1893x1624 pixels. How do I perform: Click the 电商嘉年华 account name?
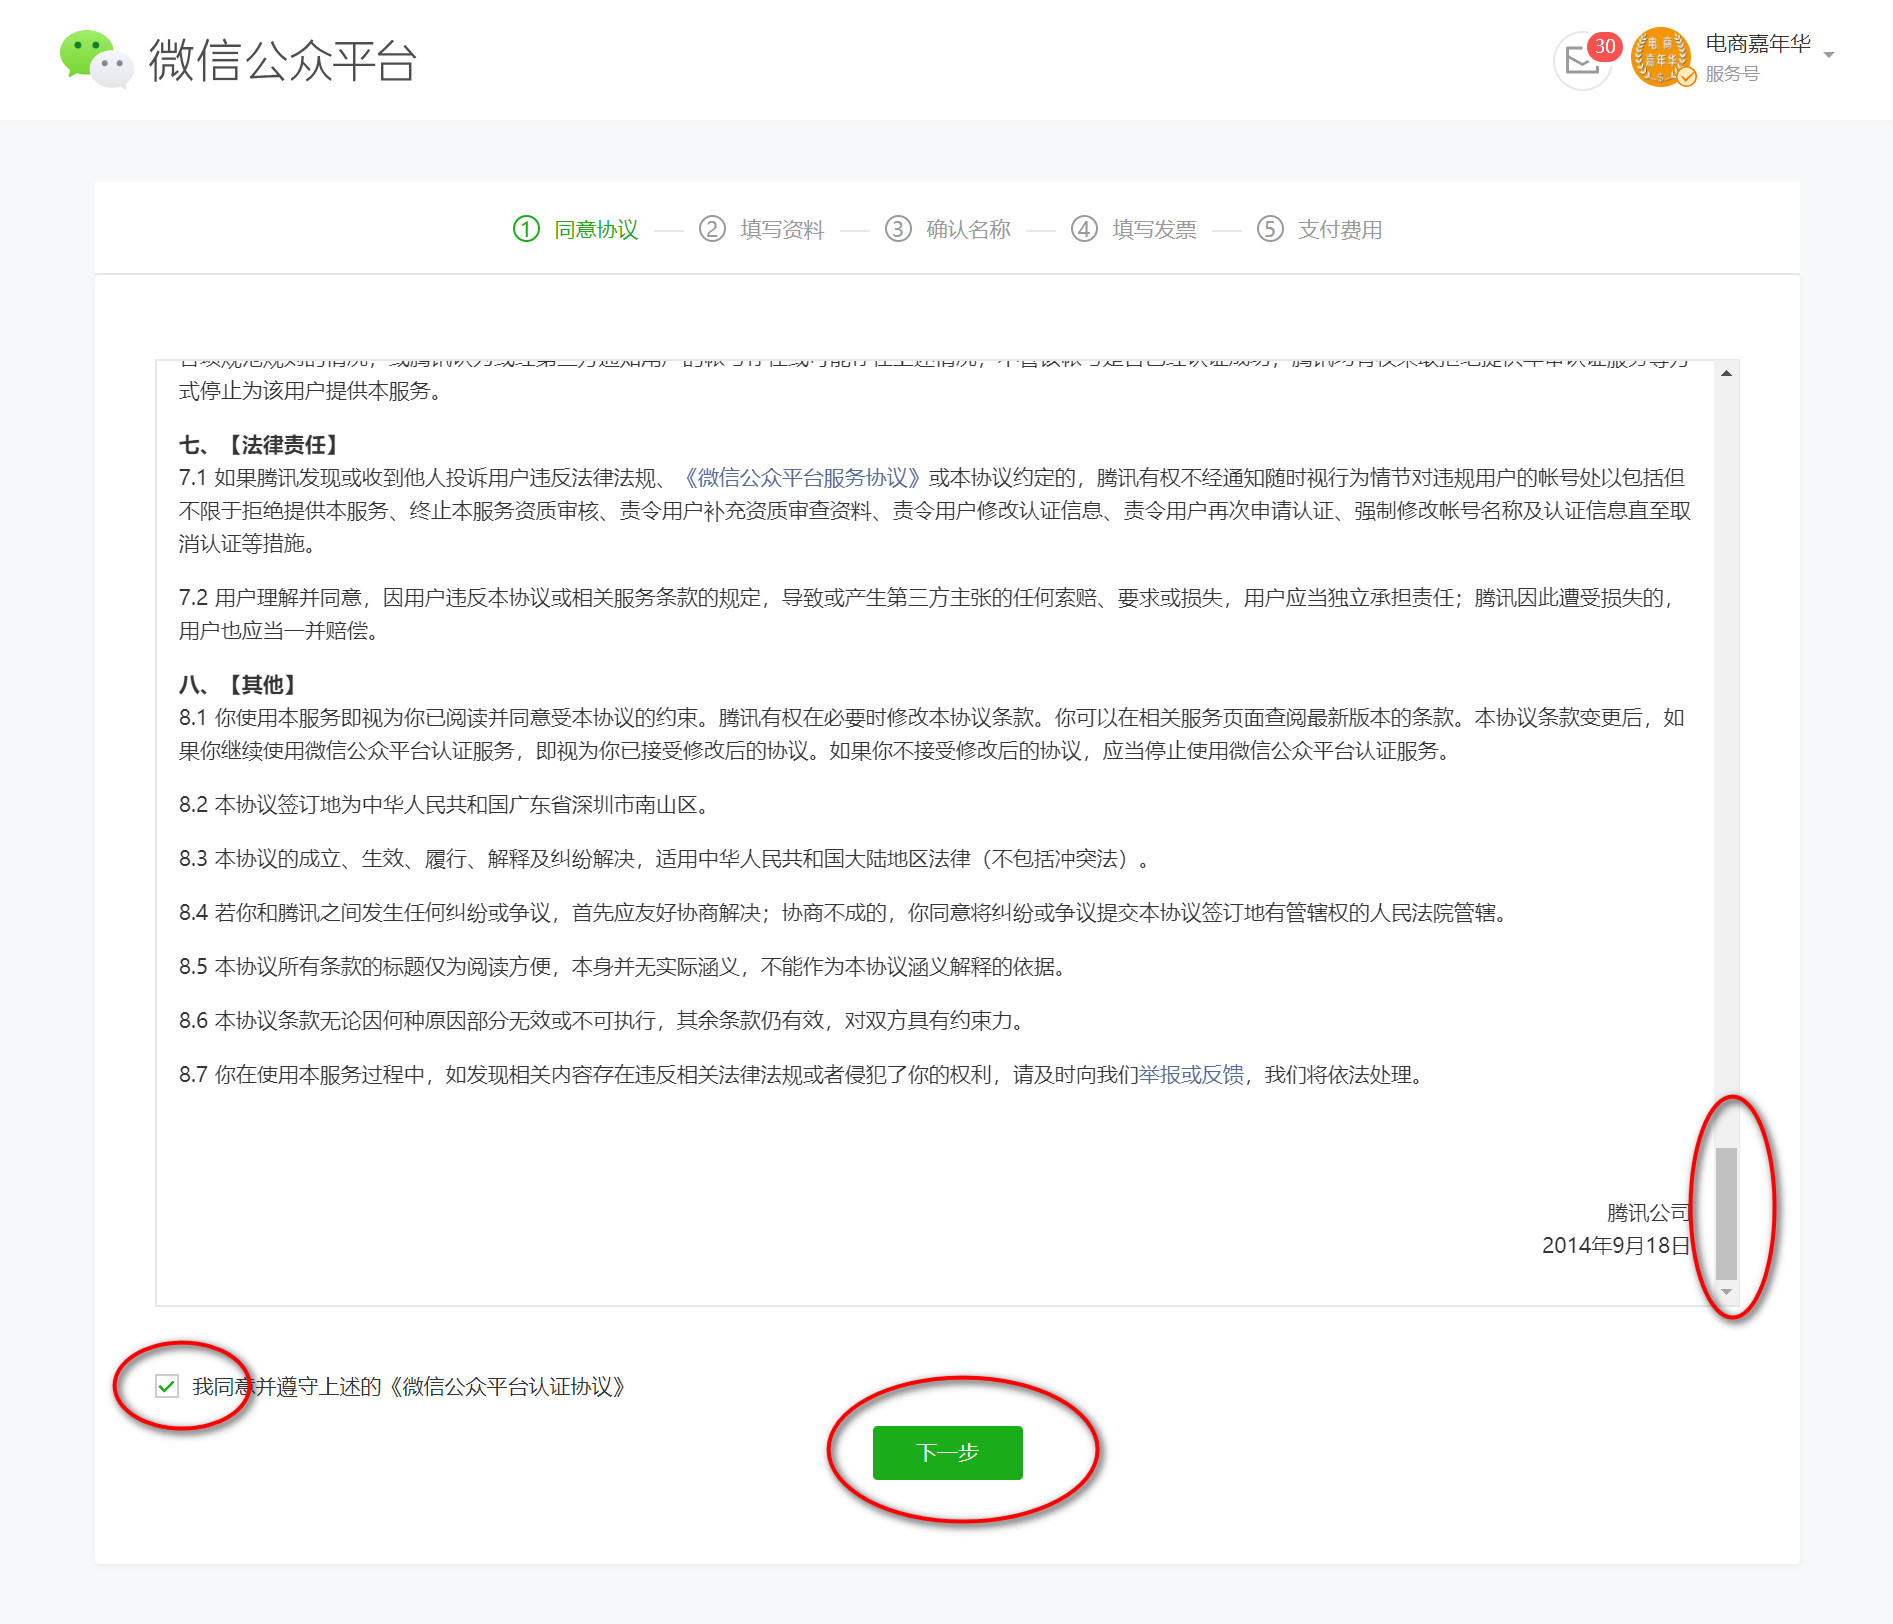tap(1758, 44)
